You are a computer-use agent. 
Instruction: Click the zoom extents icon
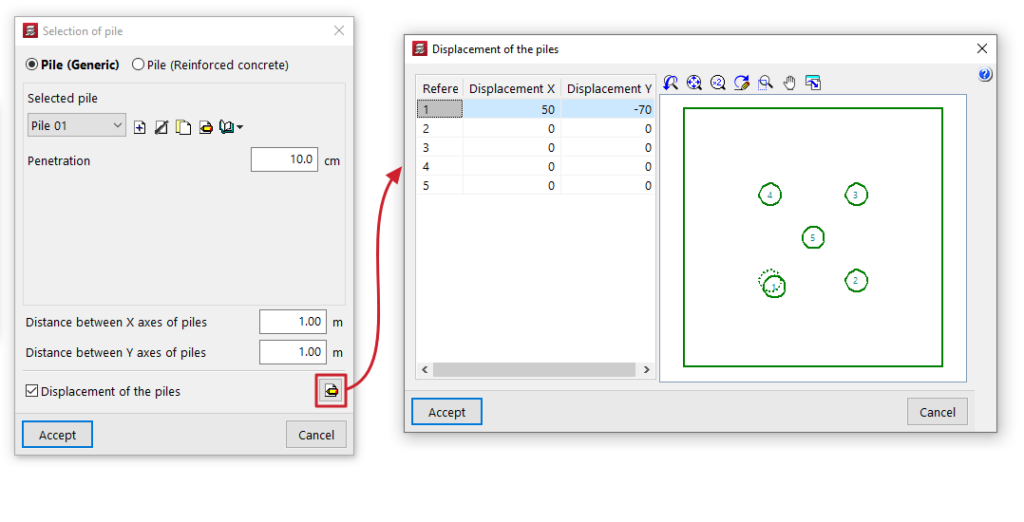point(694,83)
